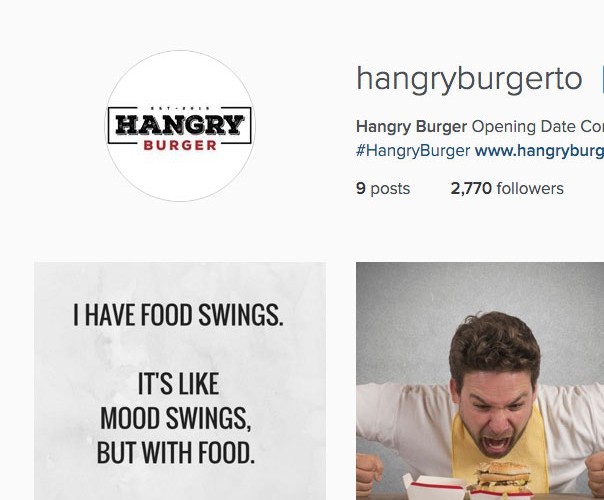
Task: Visit the www.hangryburger website link
Action: click(539, 151)
